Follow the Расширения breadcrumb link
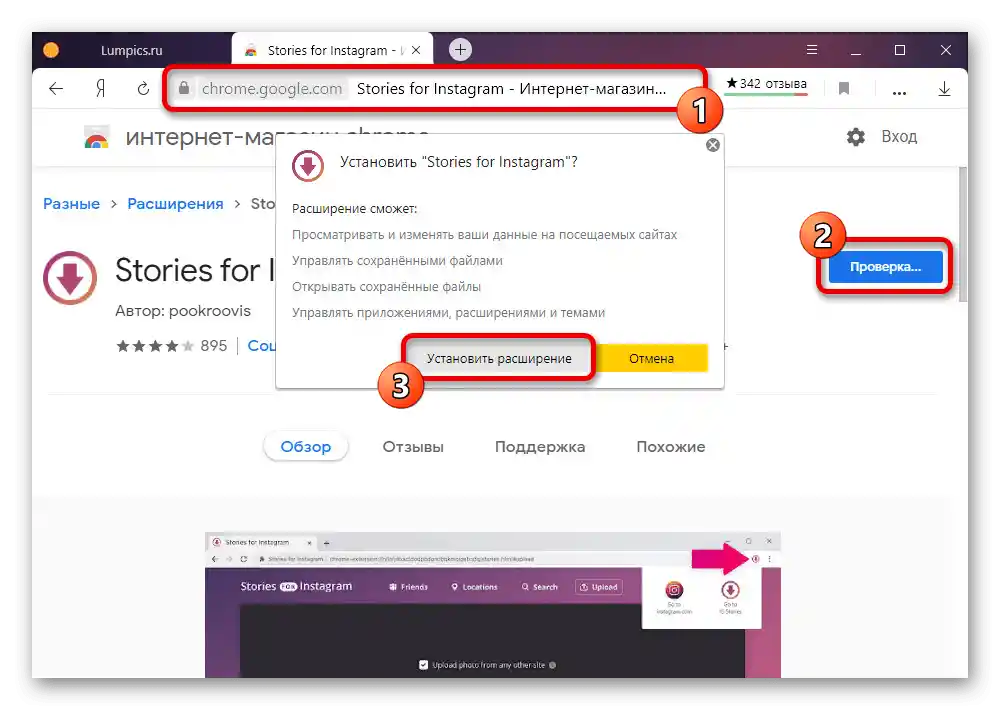This screenshot has width=1000, height=710. 175,203
